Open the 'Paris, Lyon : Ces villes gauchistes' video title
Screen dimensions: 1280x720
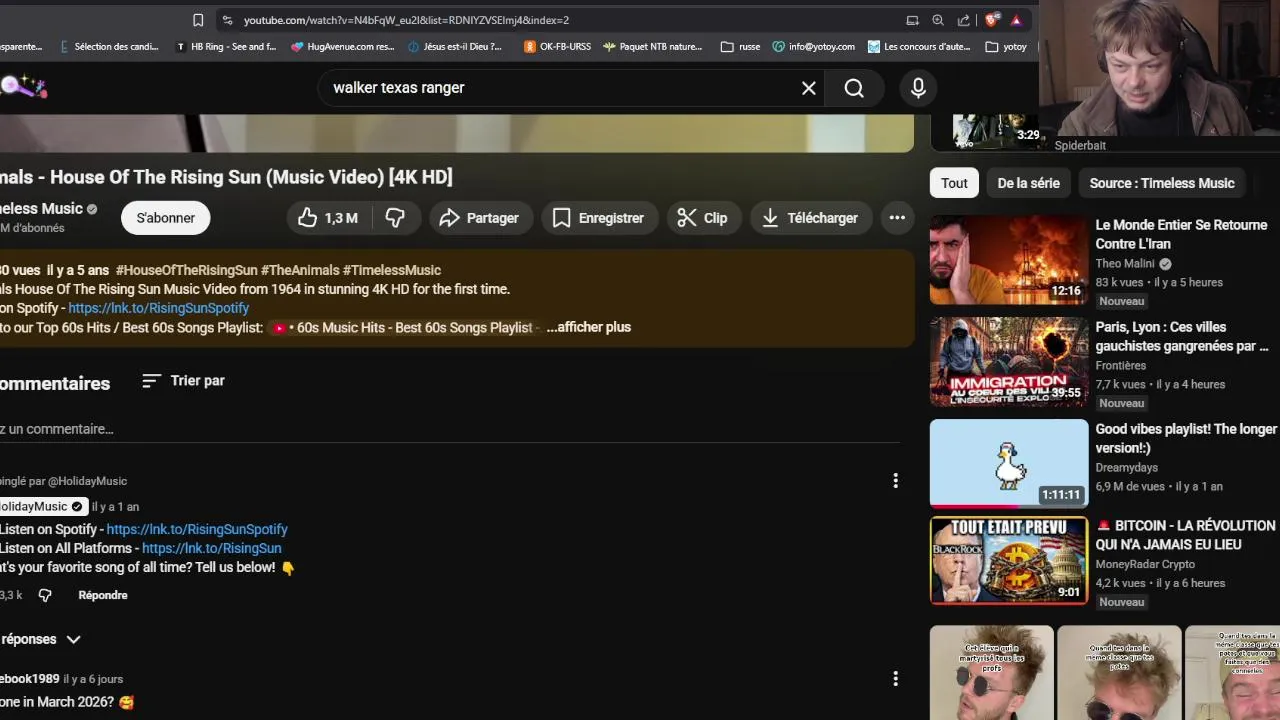coord(1181,336)
